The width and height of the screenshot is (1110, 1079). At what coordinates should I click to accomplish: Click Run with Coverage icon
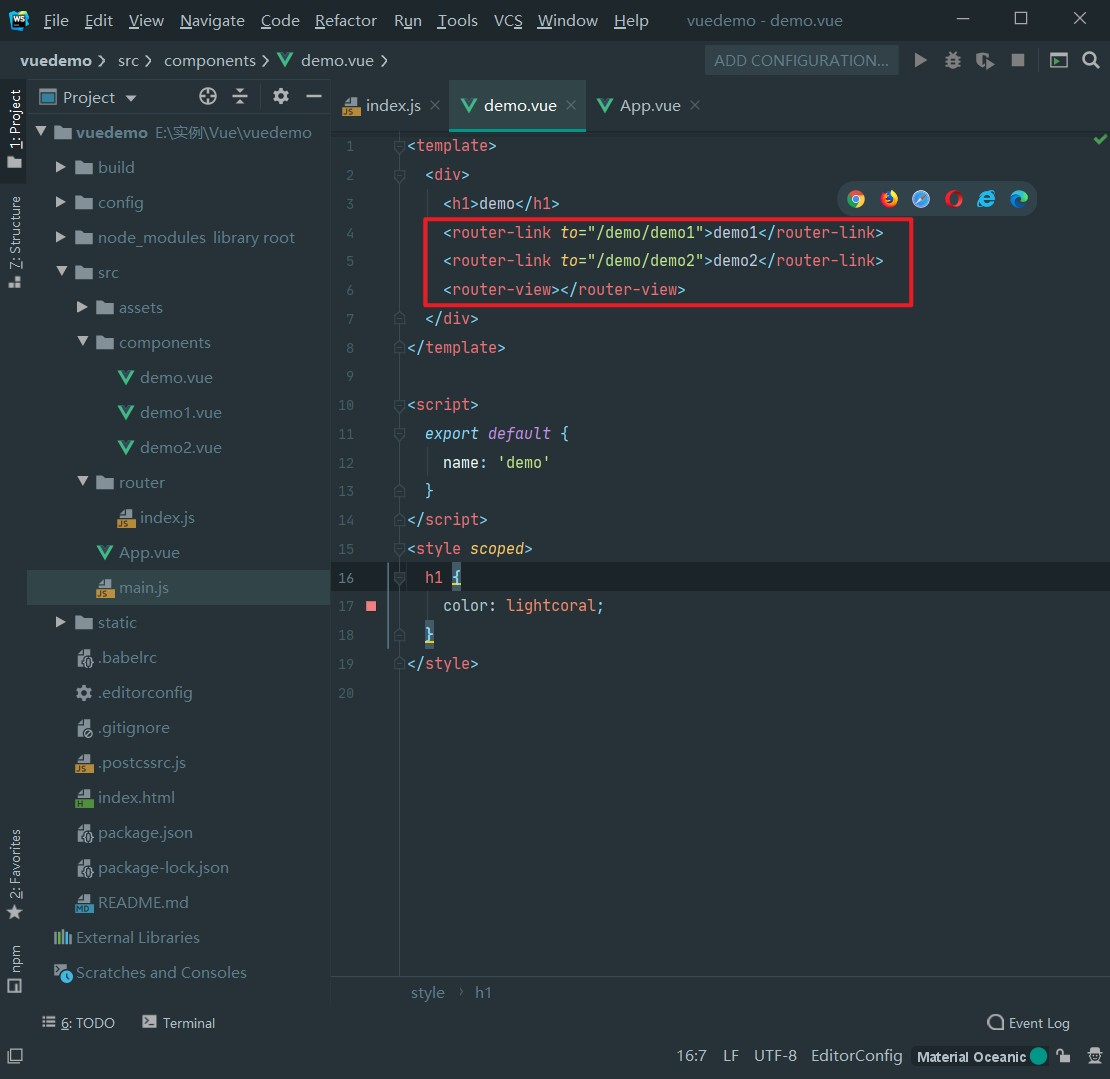pyautogui.click(x=985, y=61)
